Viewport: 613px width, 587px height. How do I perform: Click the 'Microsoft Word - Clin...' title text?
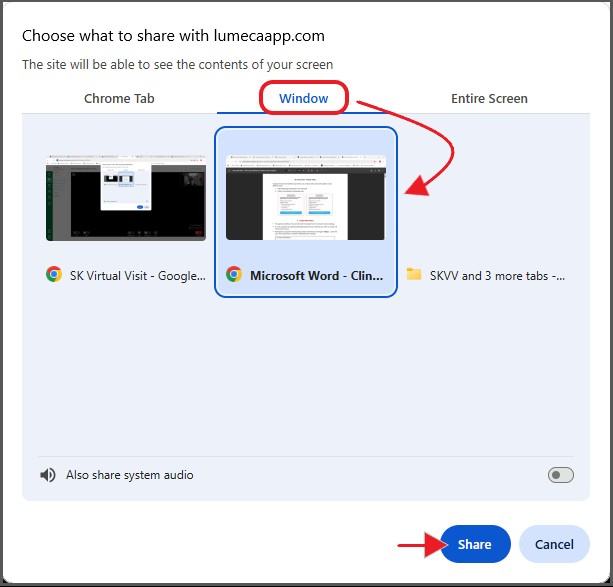pyautogui.click(x=315, y=275)
